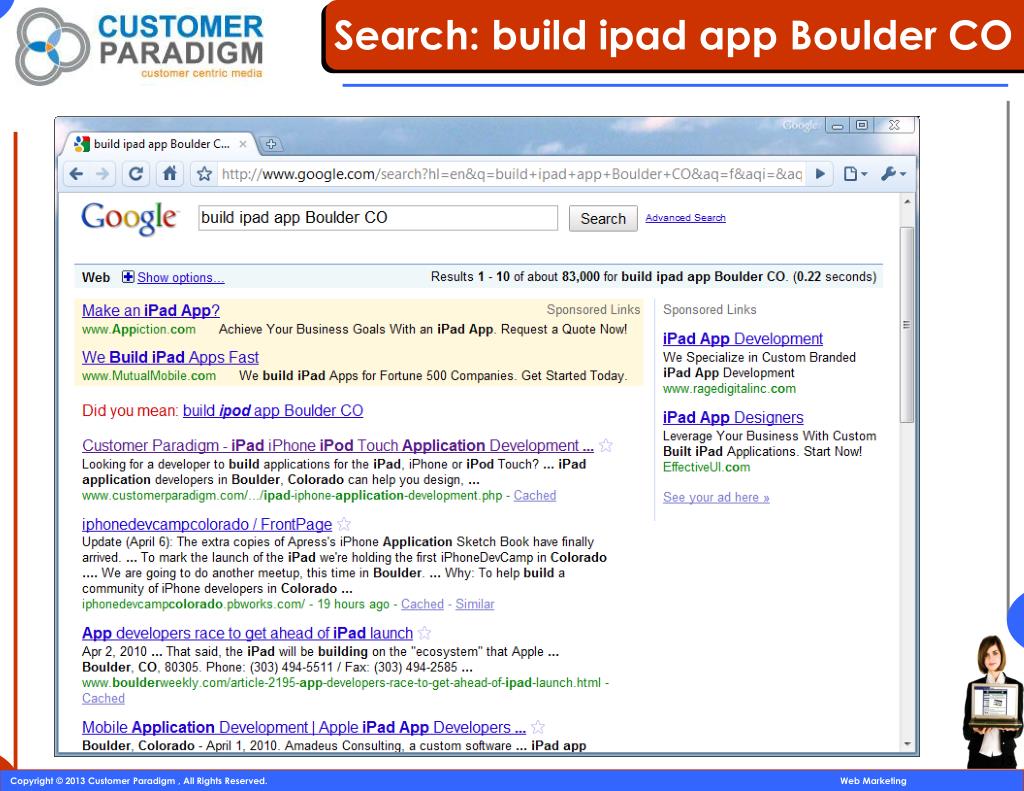1024x791 pixels.
Task: Click the EffectiveUI.com ad URL
Action: tap(707, 467)
